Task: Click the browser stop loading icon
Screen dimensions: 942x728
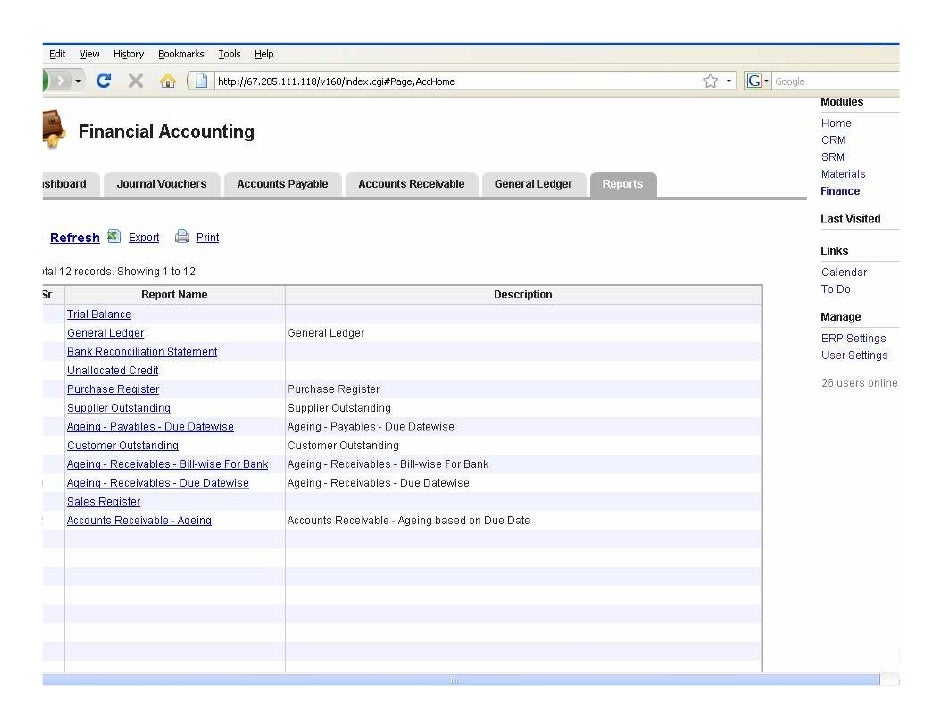Action: [136, 82]
